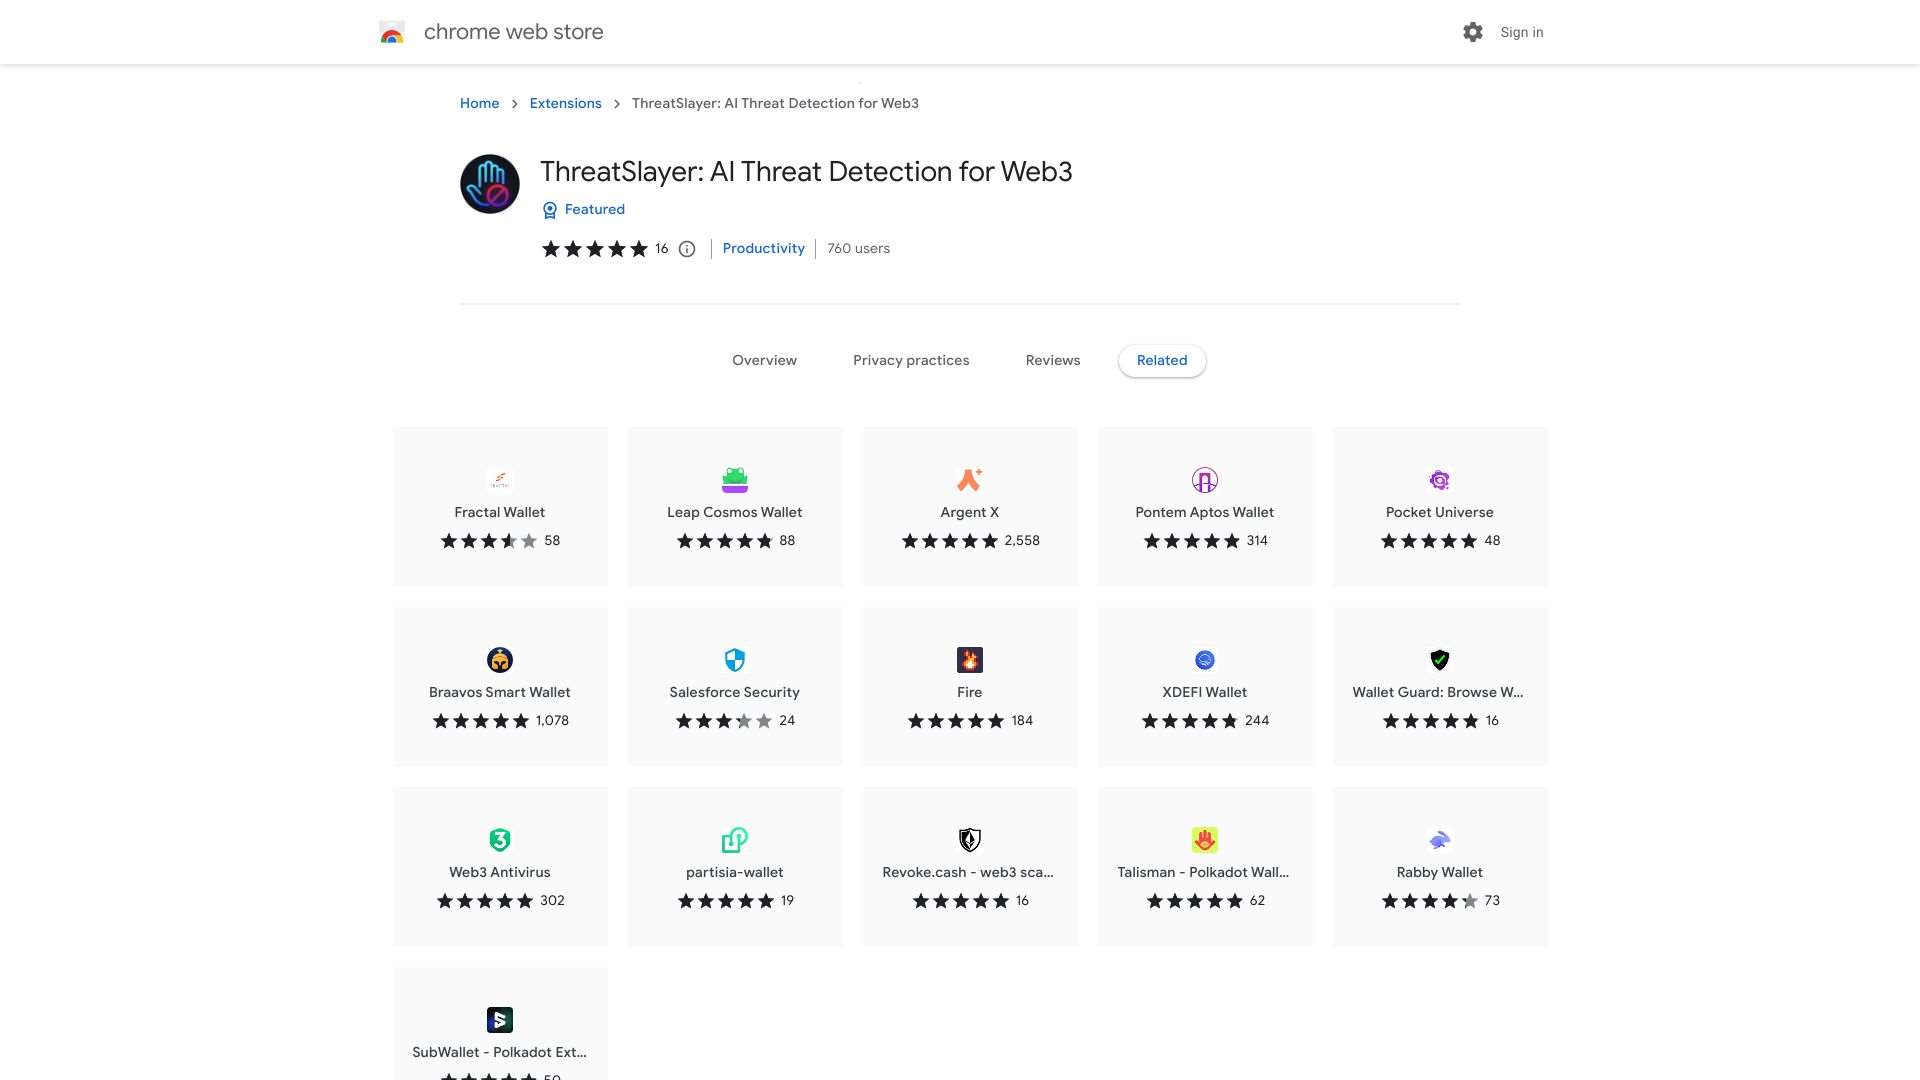Click the ThreatSlayer extension logo
This screenshot has height=1080, width=1920.
click(x=489, y=183)
